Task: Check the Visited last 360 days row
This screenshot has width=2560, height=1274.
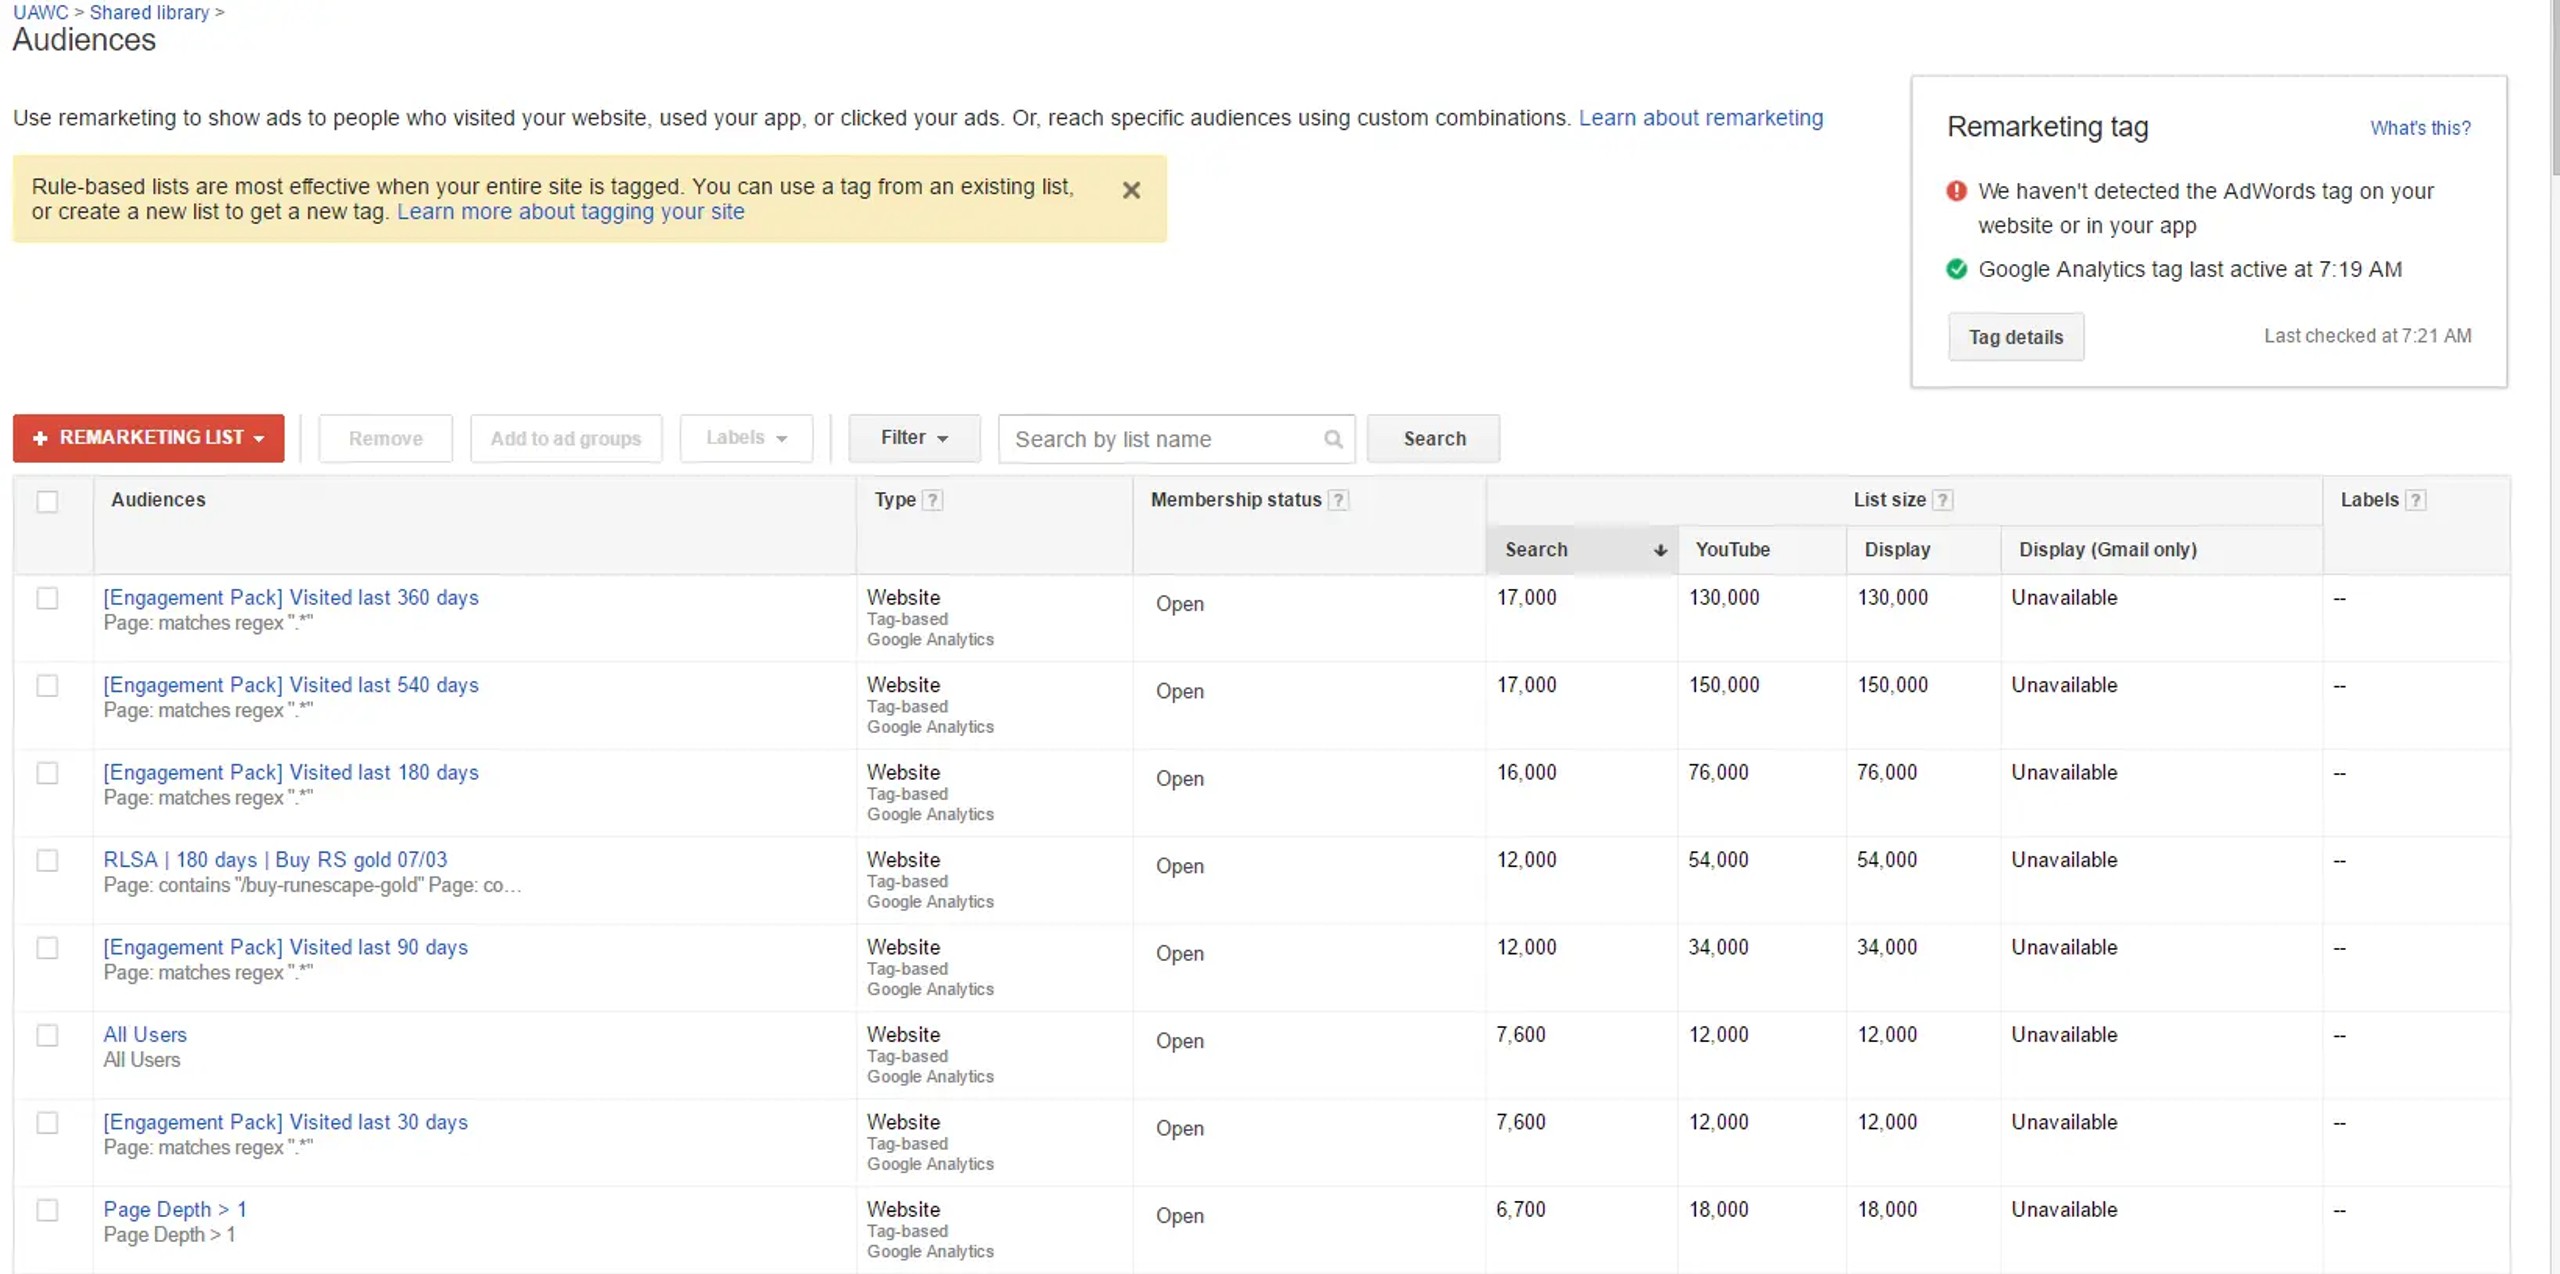Action: 47,598
